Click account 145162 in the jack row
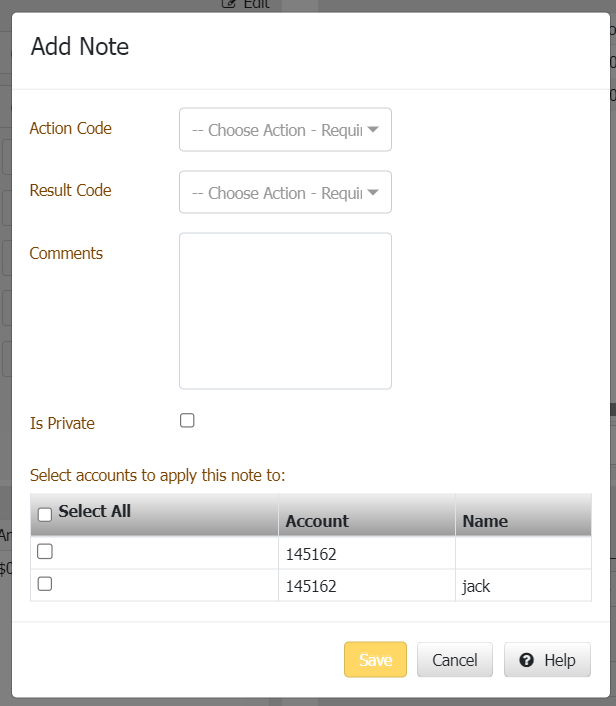Image resolution: width=616 pixels, height=706 pixels. pyautogui.click(x=311, y=586)
